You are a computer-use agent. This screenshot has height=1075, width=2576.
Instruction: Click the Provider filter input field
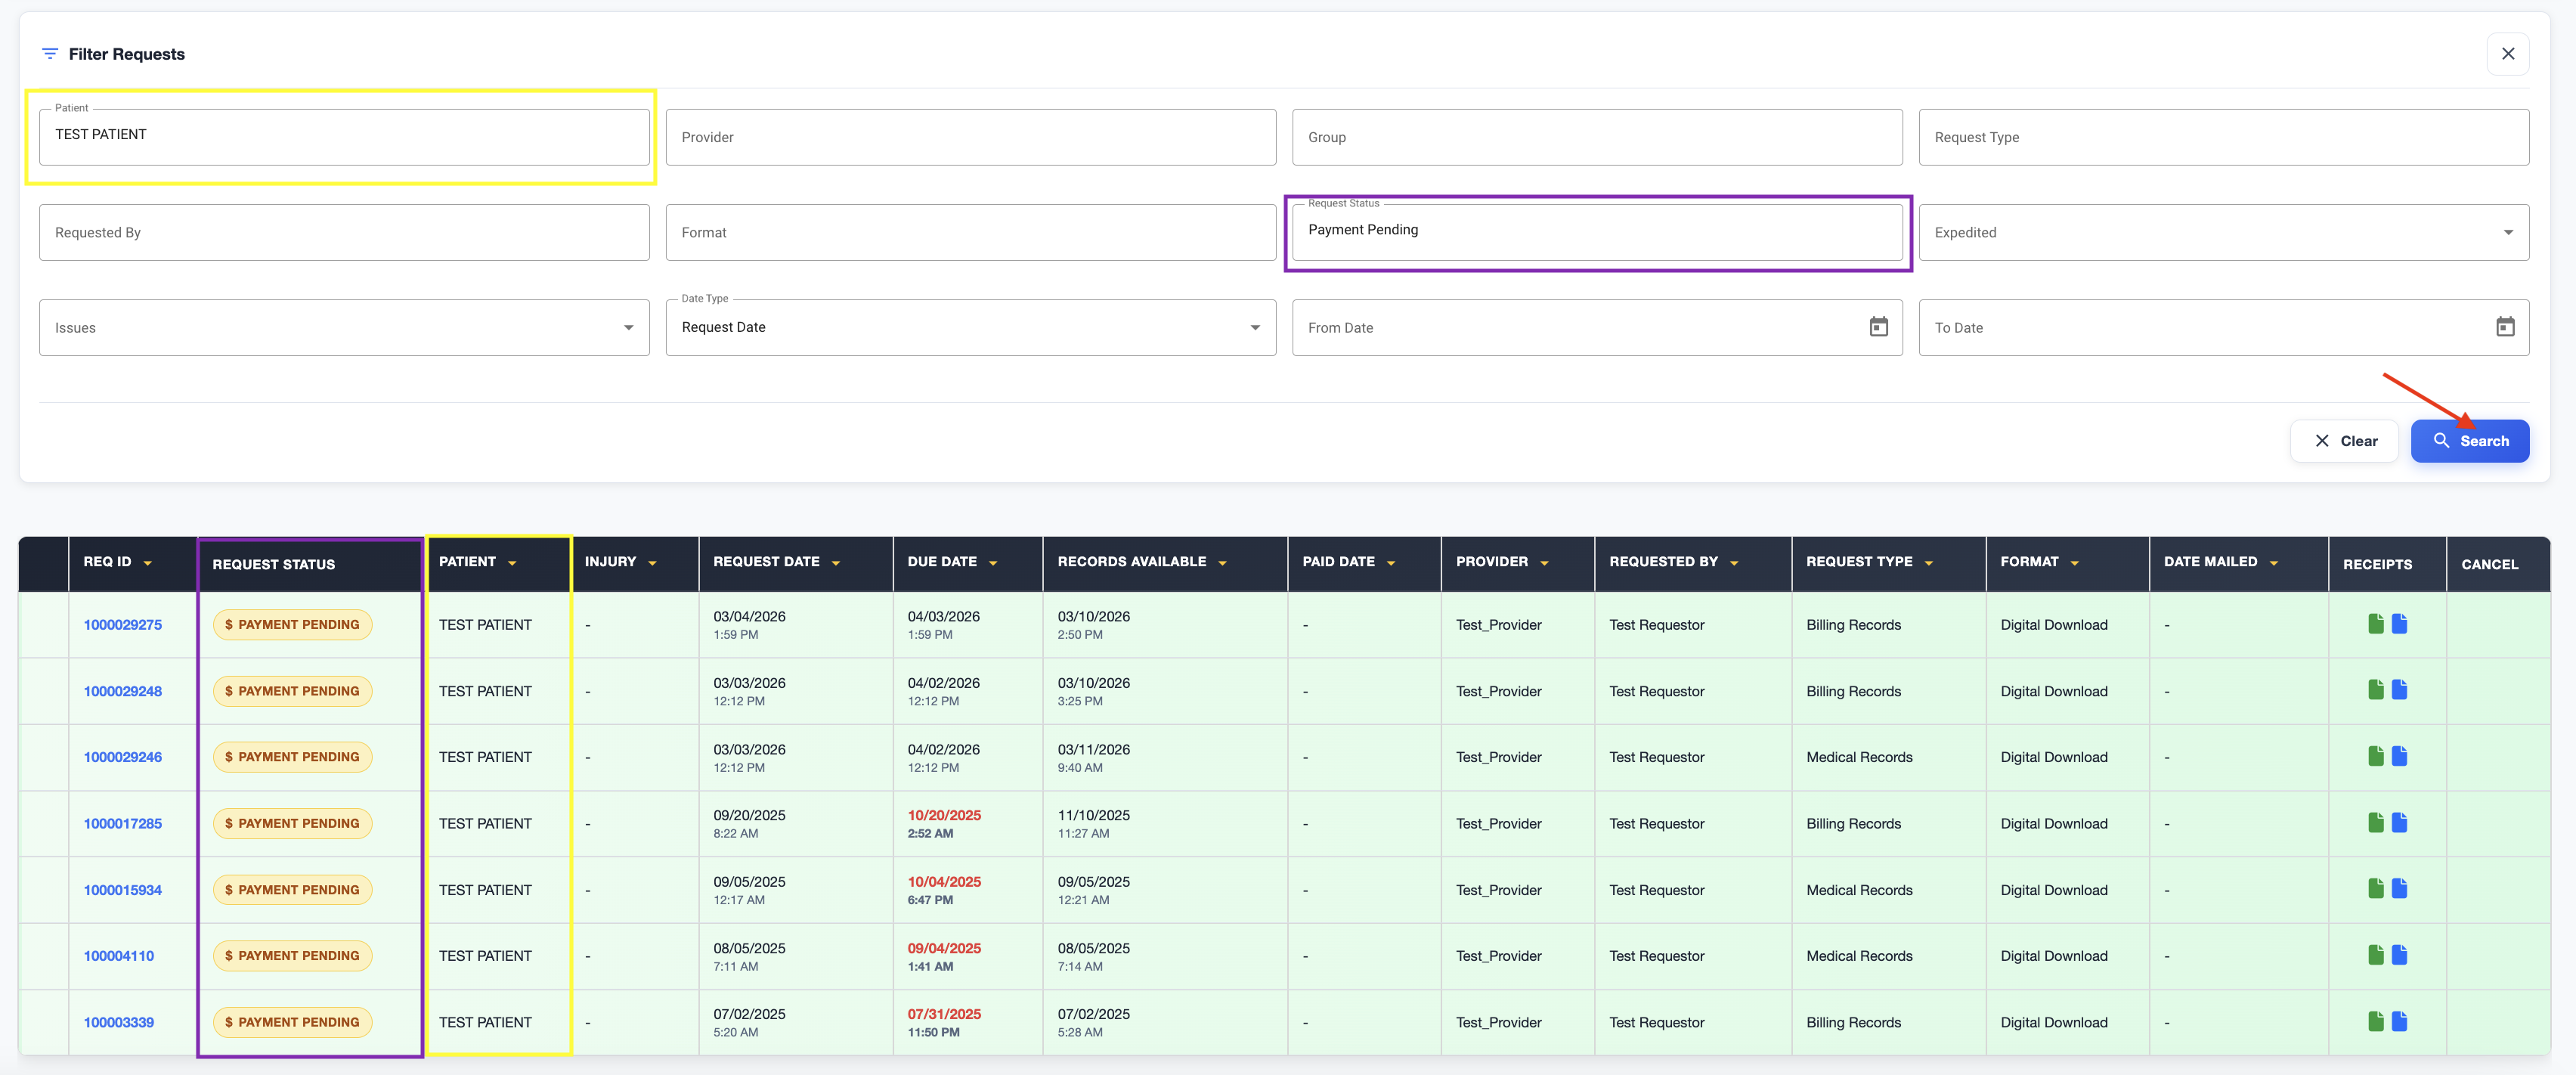click(x=970, y=137)
